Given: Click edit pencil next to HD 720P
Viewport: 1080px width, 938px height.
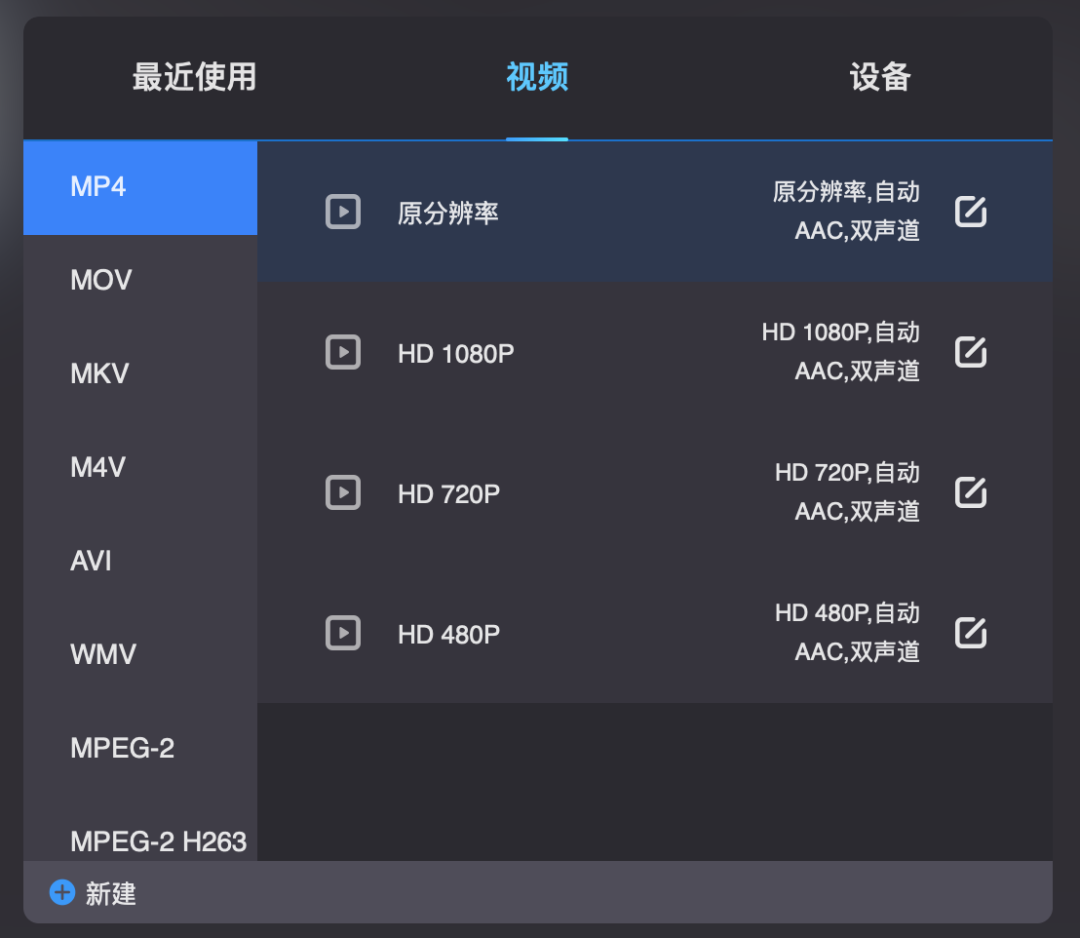Looking at the screenshot, I should click(x=969, y=492).
